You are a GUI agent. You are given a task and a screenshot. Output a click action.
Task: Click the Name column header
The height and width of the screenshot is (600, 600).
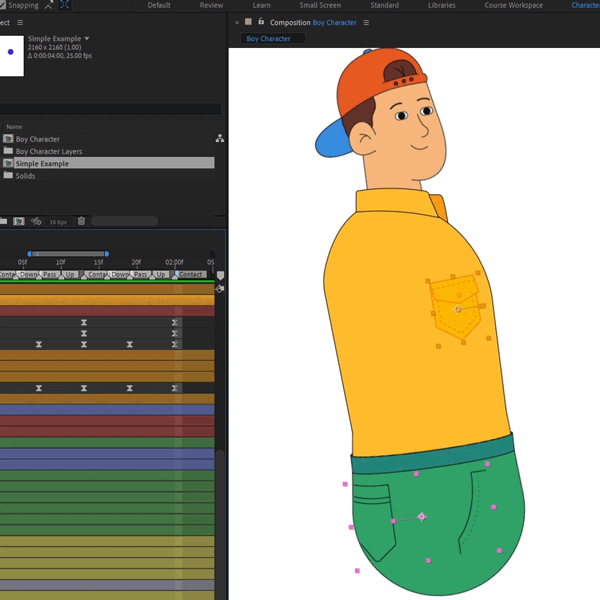click(14, 127)
